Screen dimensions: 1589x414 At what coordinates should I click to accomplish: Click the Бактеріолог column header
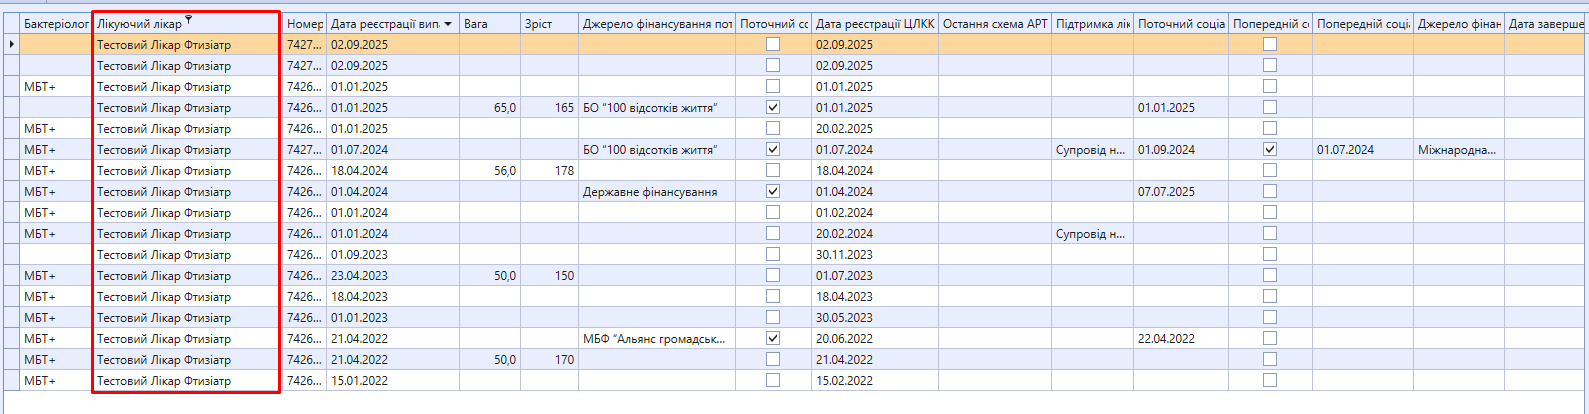55,24
